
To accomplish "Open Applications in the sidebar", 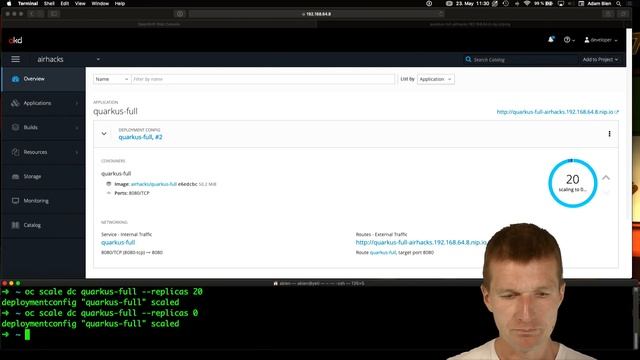I will (x=43, y=103).
